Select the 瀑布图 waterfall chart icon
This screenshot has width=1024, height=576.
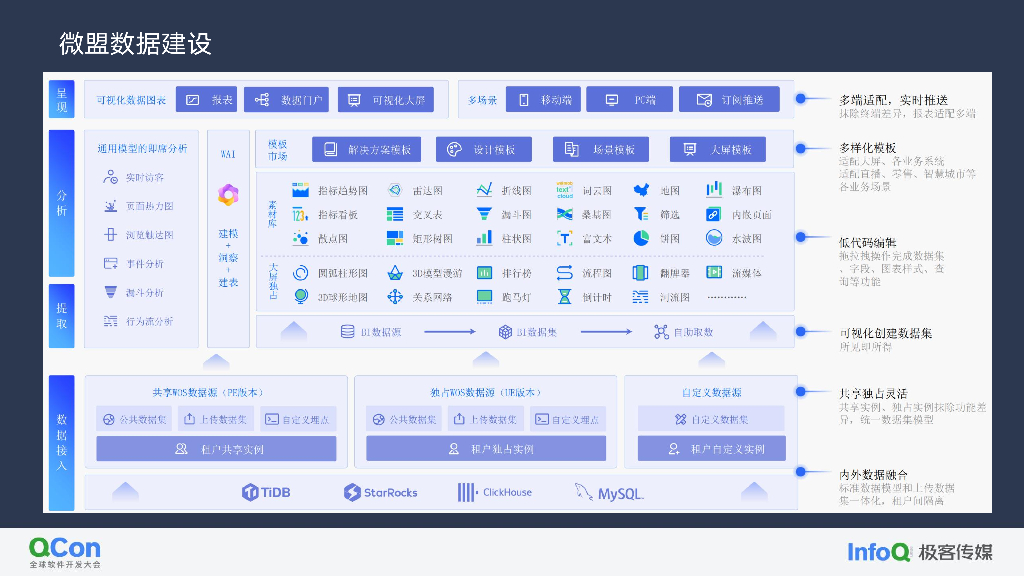click(714, 189)
